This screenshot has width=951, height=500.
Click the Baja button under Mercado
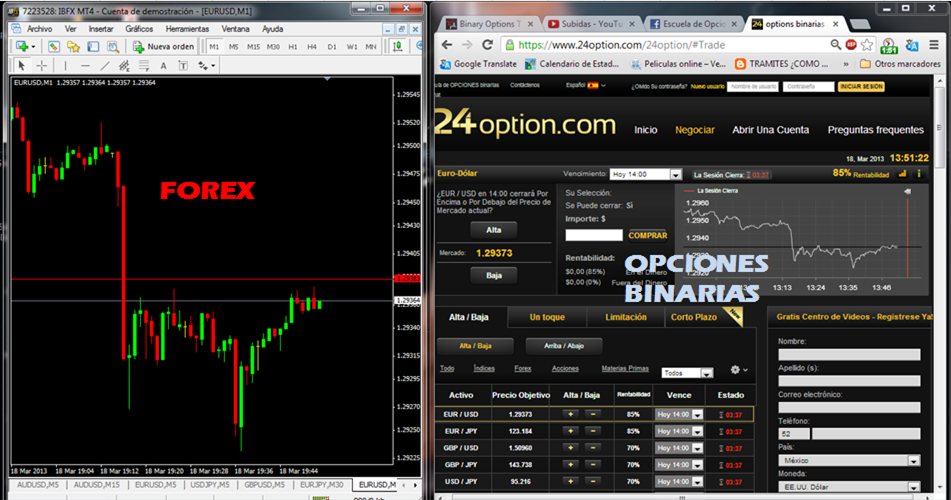pos(494,275)
